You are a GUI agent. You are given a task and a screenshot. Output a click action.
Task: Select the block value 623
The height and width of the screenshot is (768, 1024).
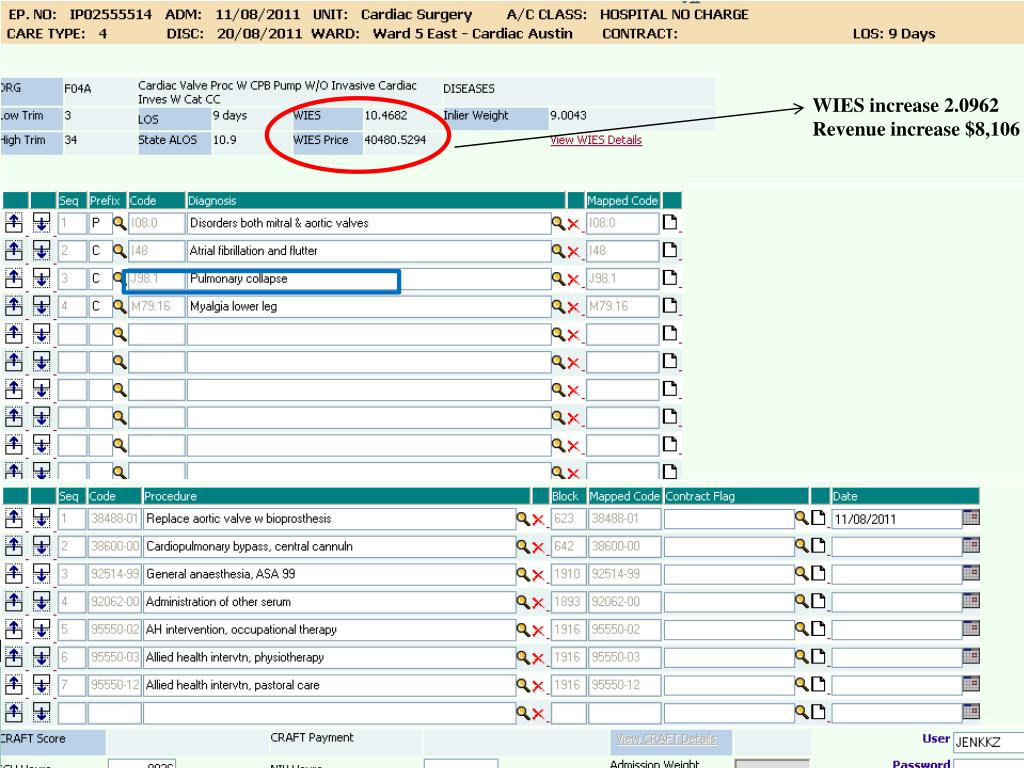[564, 519]
